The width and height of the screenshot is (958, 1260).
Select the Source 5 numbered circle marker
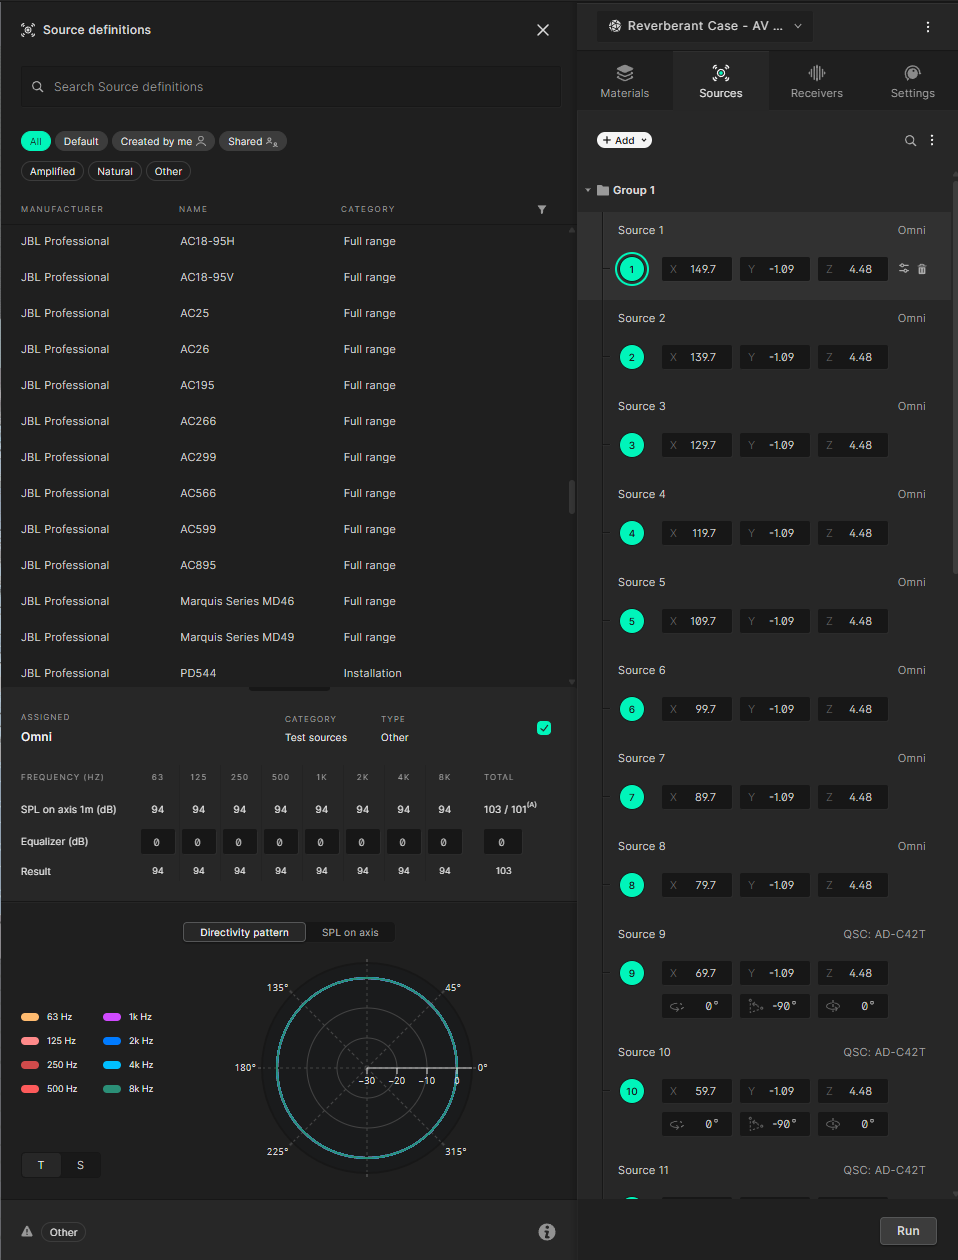click(632, 621)
